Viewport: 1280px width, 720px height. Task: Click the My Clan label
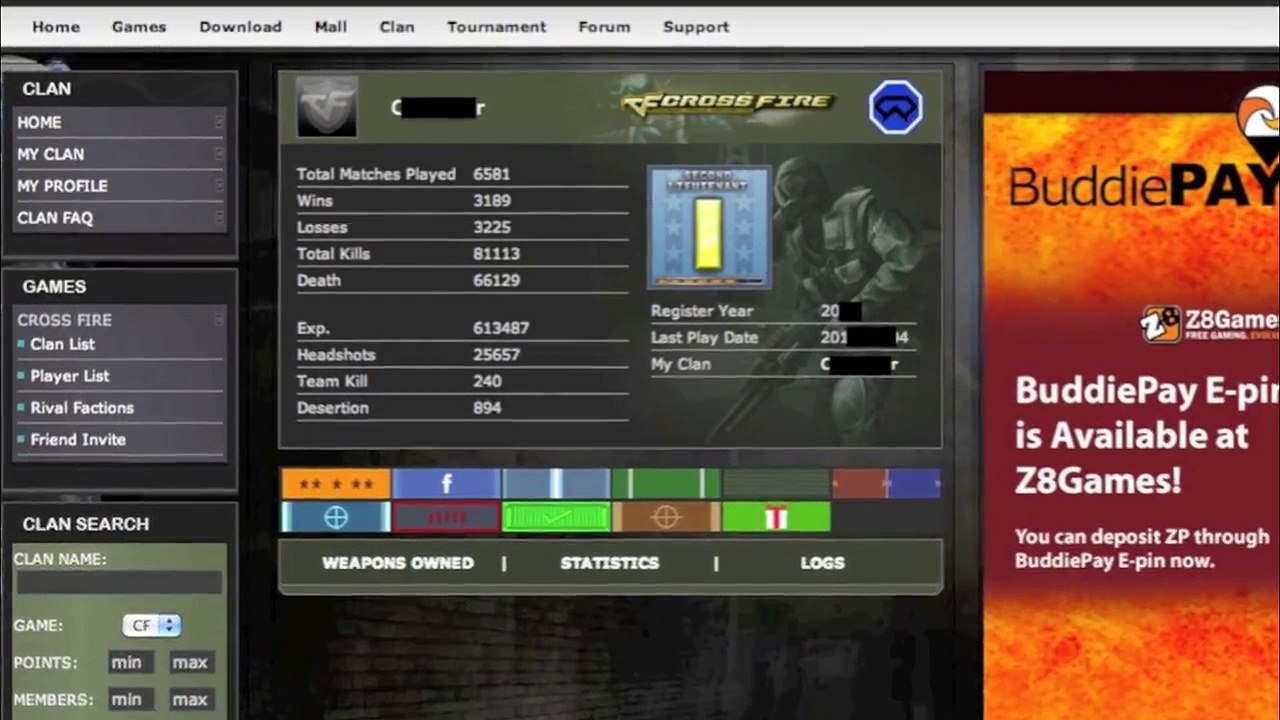[x=681, y=364]
